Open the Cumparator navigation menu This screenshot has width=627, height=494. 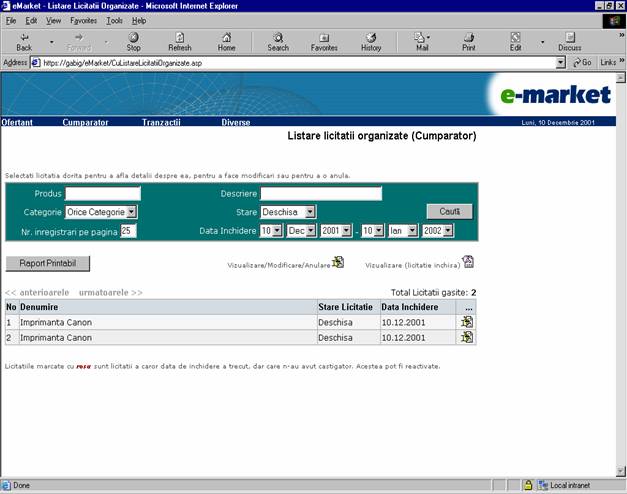pos(85,122)
